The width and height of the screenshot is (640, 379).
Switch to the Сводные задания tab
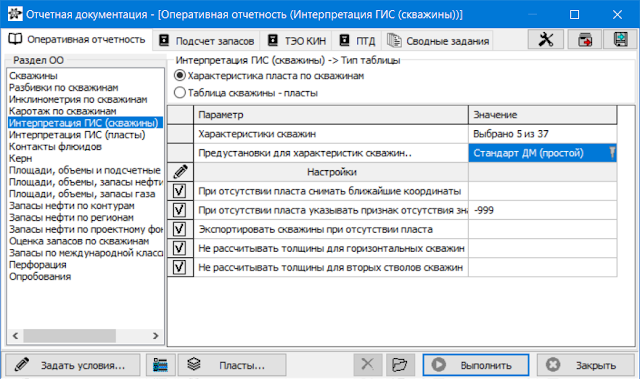click(438, 41)
